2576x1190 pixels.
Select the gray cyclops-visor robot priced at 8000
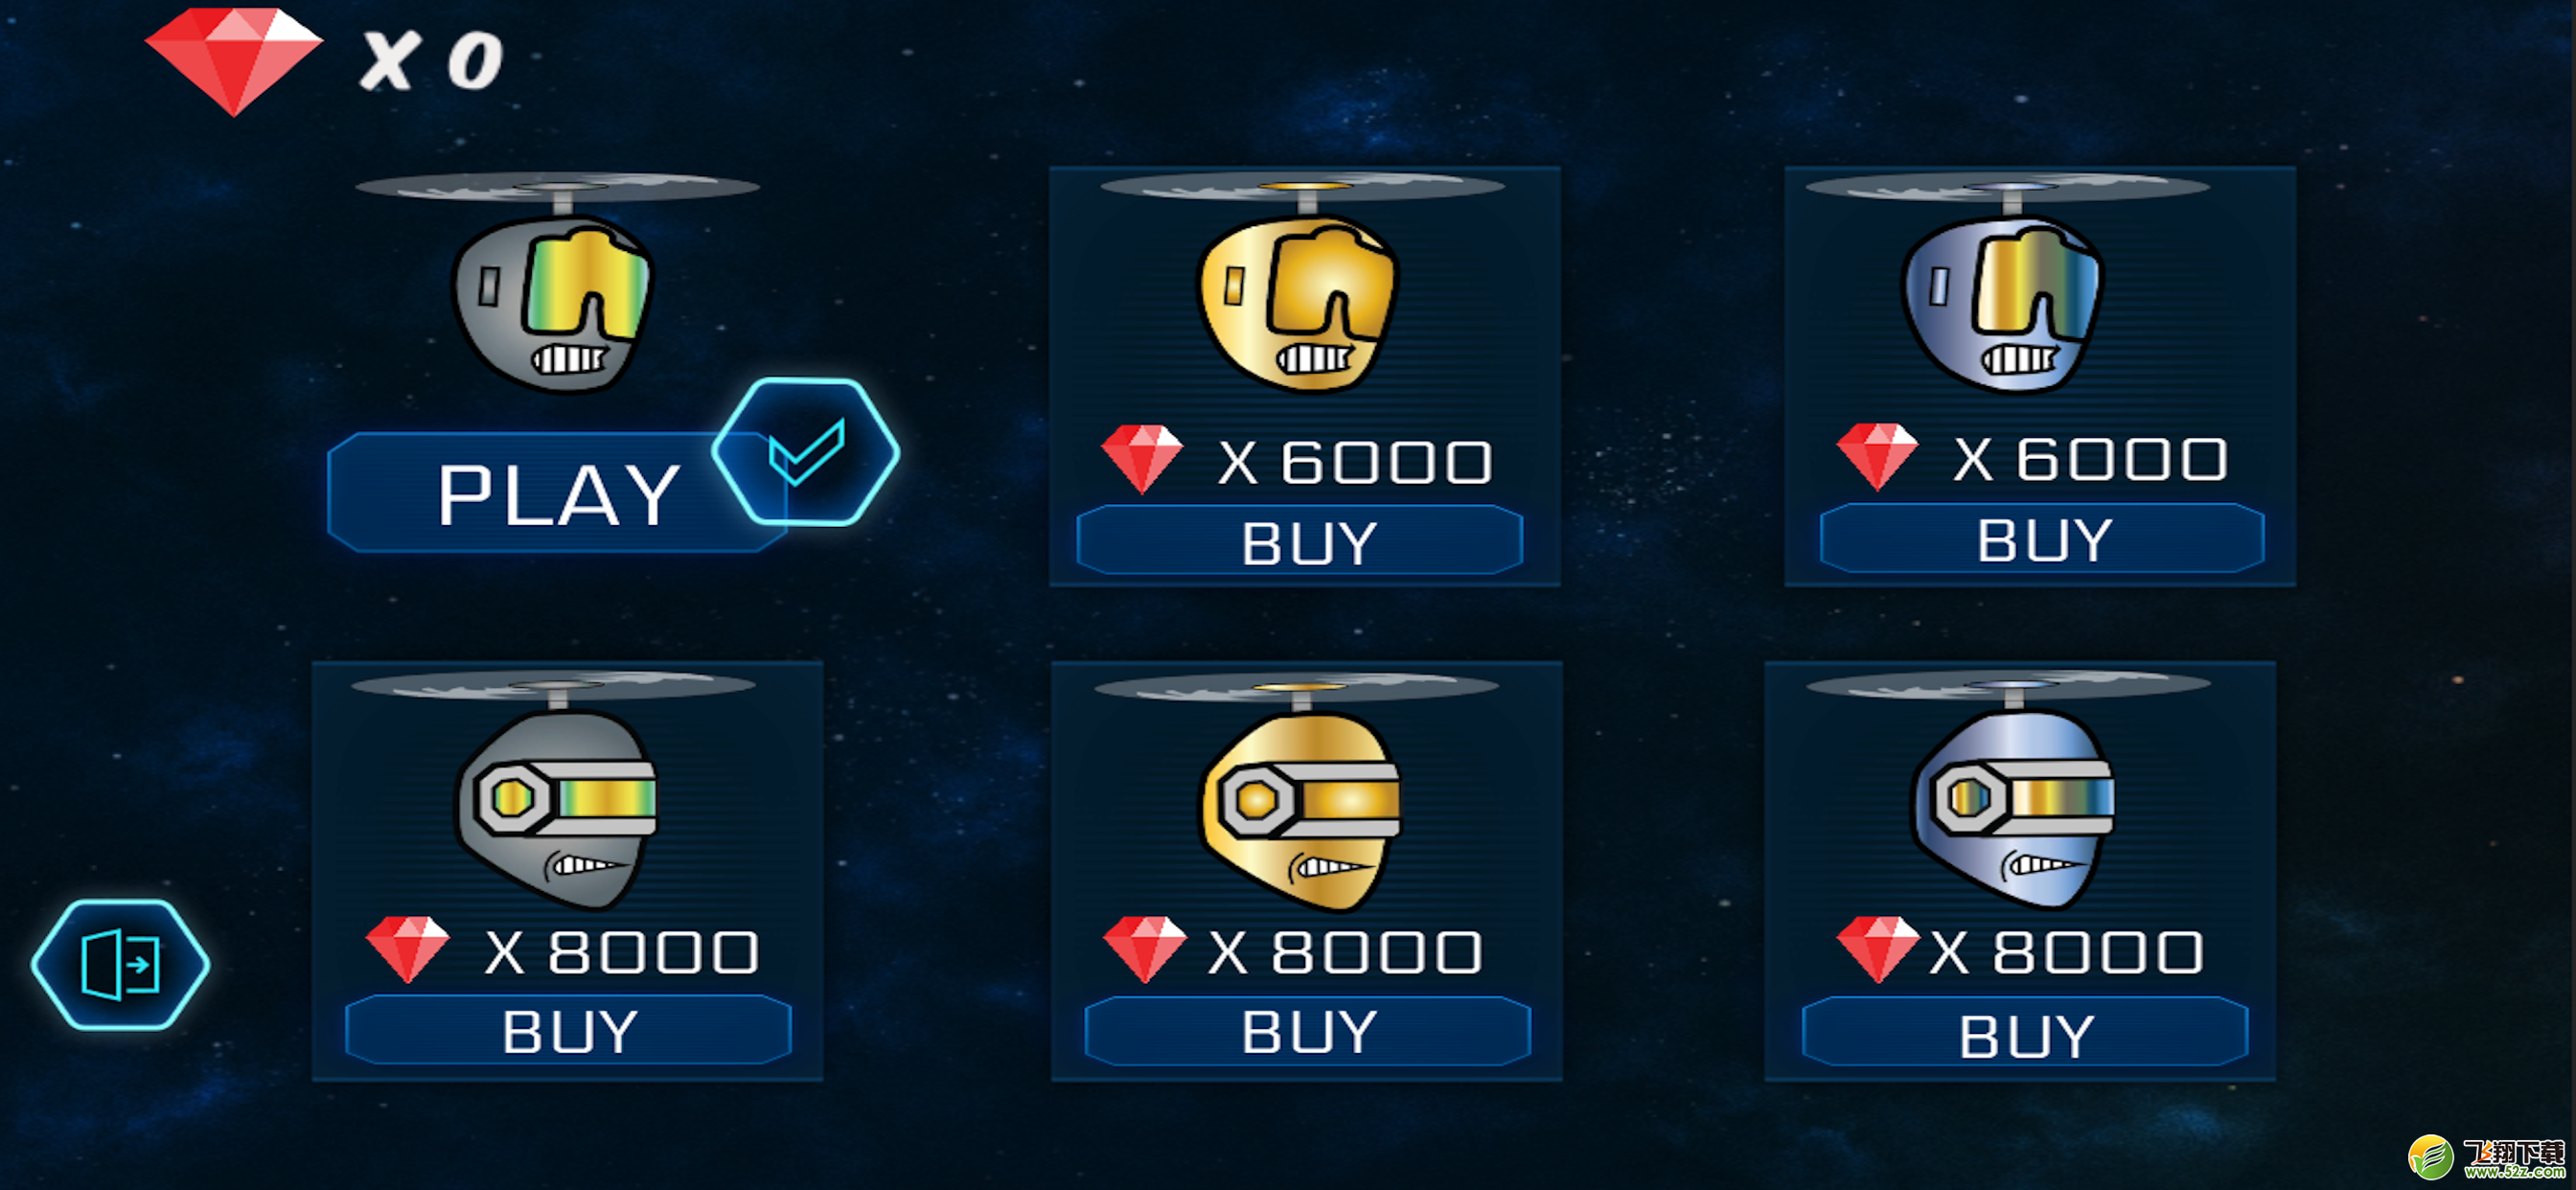tap(553, 790)
